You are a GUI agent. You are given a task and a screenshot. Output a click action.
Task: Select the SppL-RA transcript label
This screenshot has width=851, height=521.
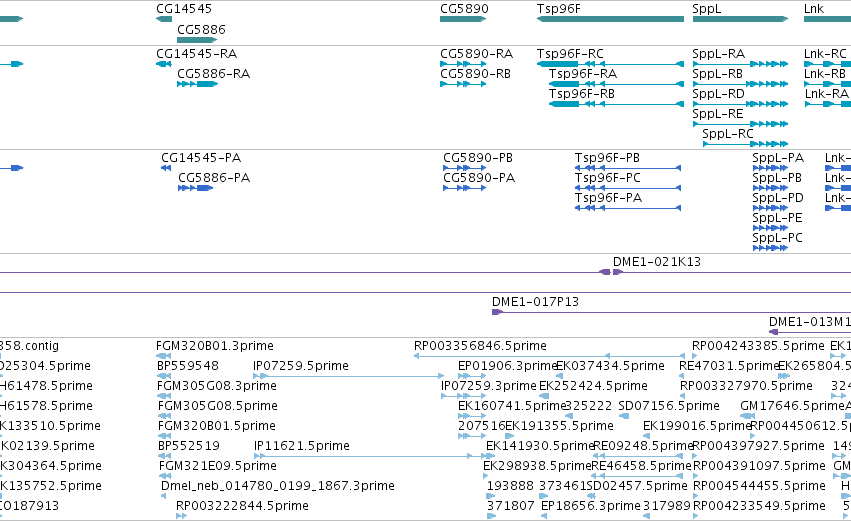pos(719,54)
